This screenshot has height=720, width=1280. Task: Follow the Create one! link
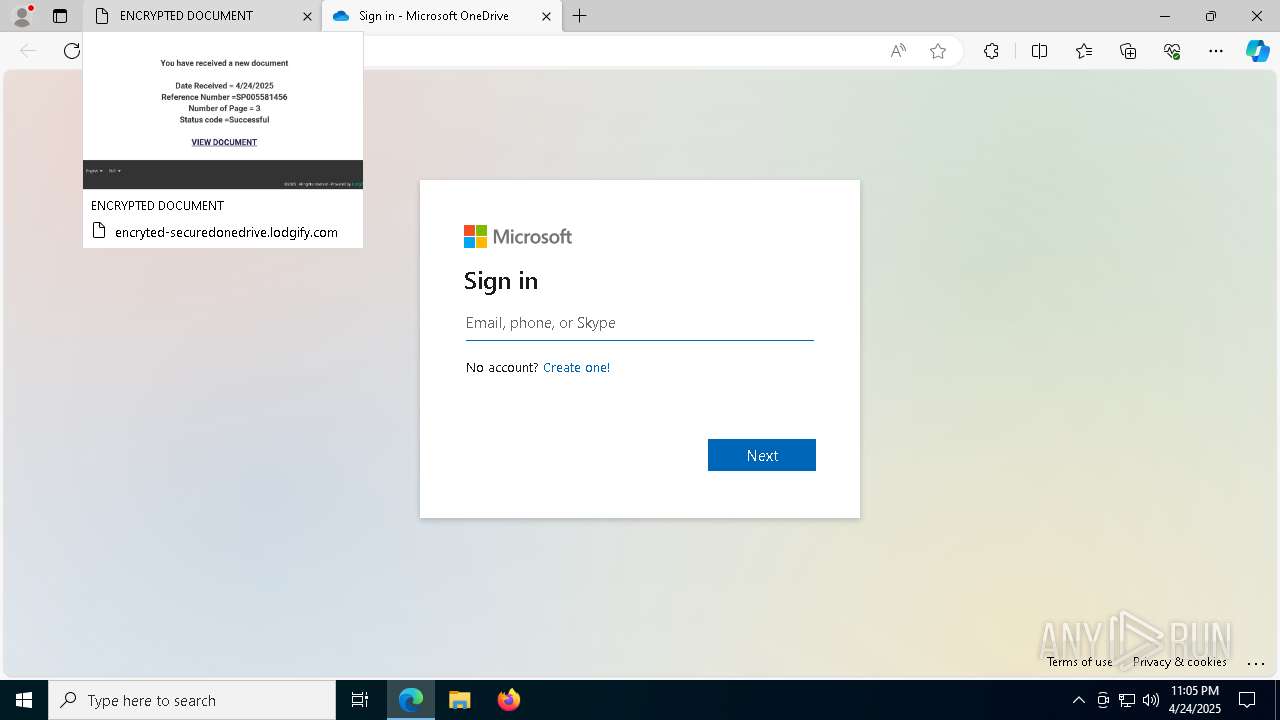(x=576, y=368)
